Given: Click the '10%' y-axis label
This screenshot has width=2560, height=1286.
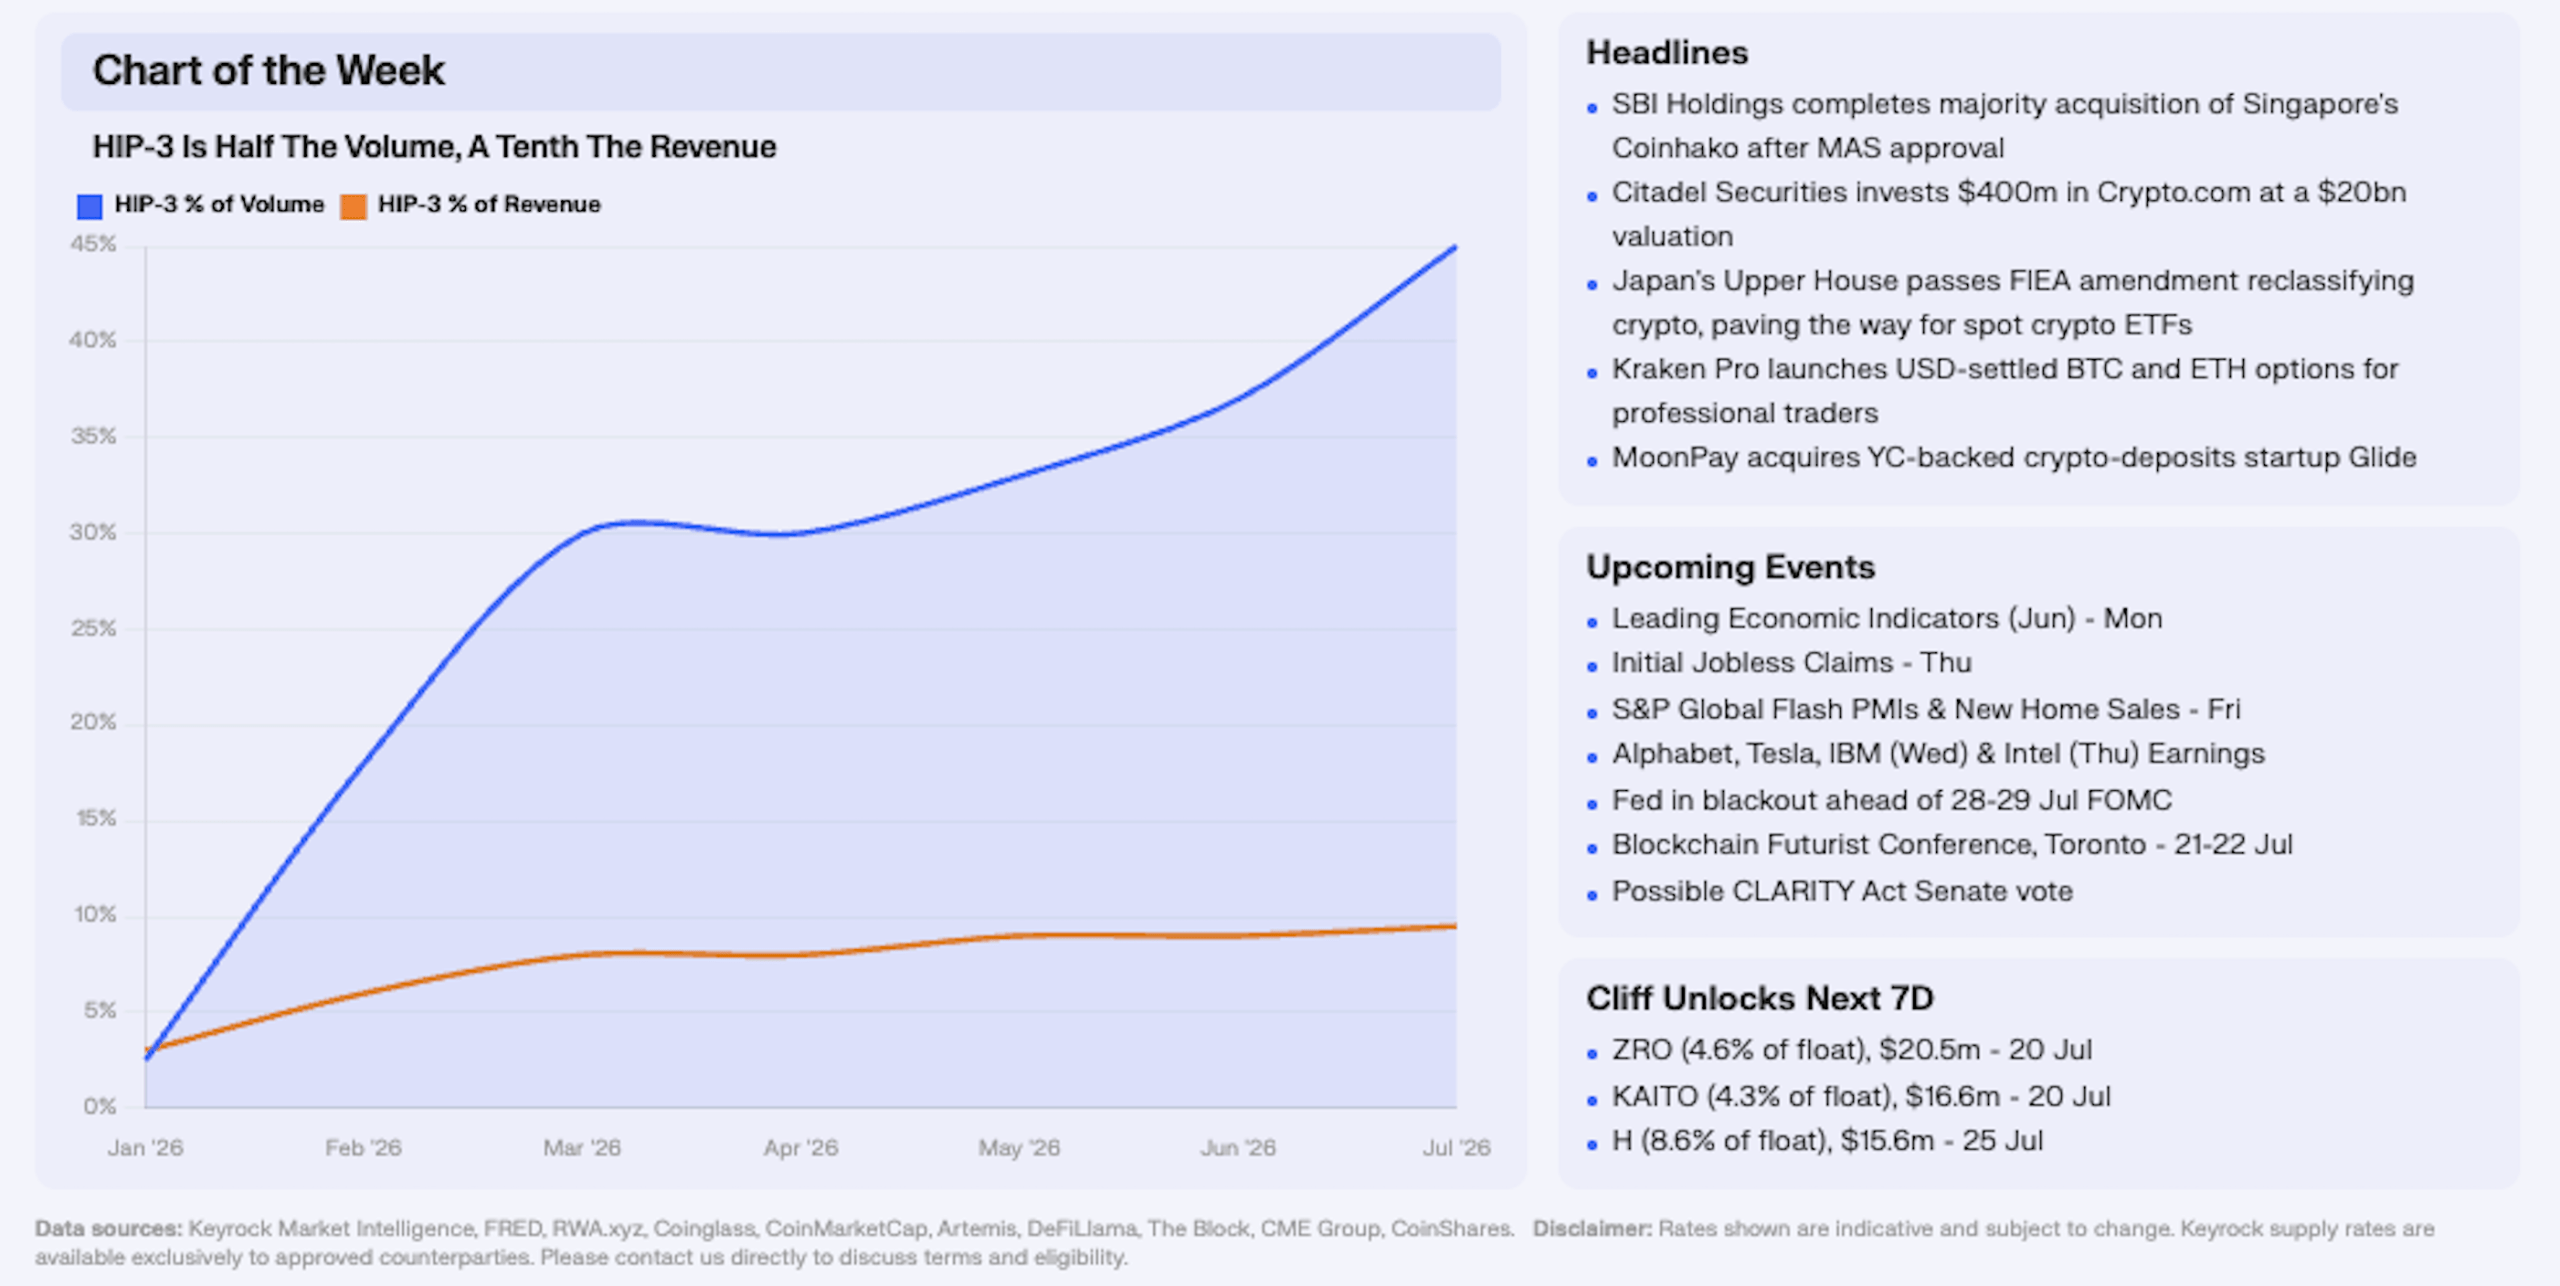Looking at the screenshot, I should click(95, 914).
